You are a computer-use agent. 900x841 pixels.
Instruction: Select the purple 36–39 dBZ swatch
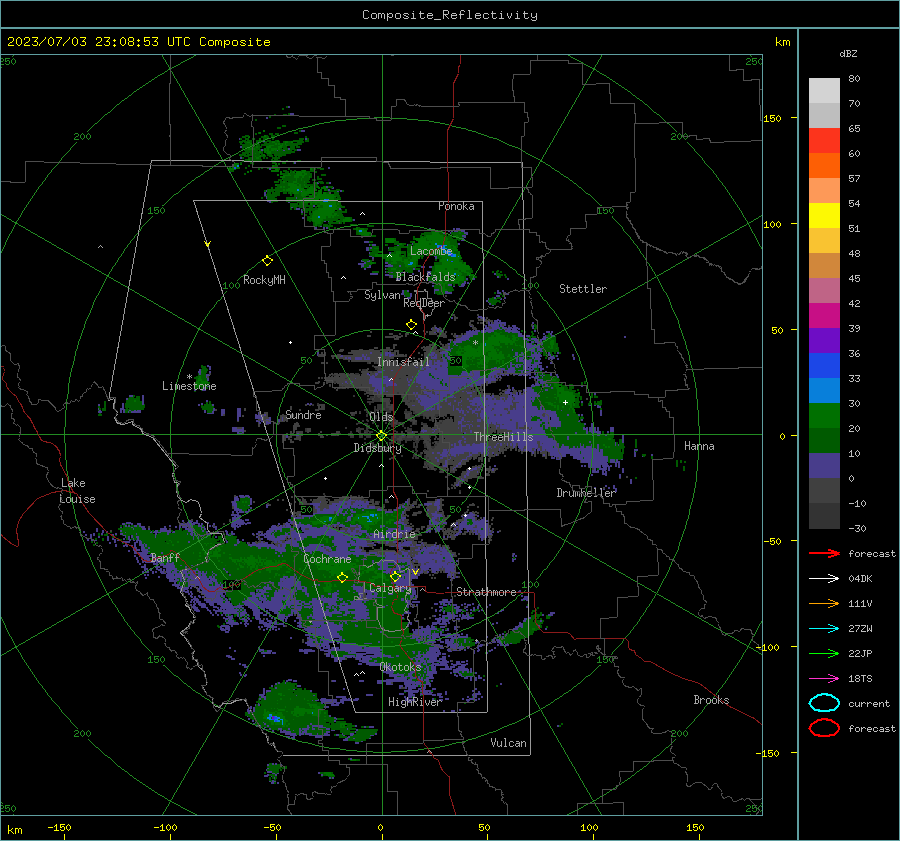[824, 341]
